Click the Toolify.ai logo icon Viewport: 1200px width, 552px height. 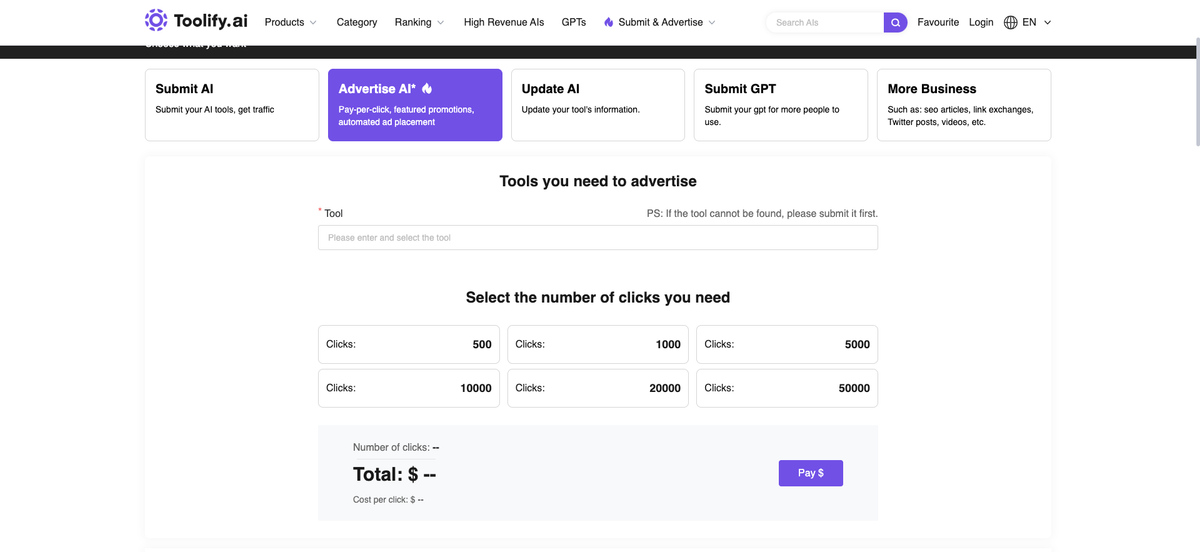[156, 21]
